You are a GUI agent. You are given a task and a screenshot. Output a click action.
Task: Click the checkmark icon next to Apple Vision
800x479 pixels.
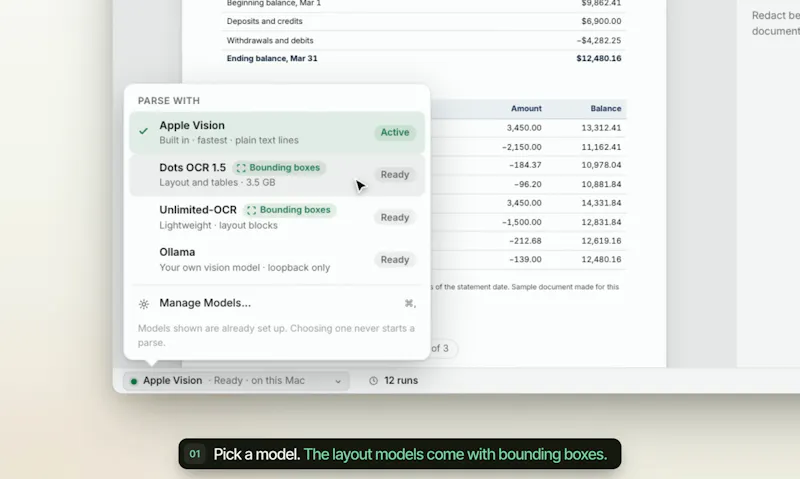(x=143, y=131)
